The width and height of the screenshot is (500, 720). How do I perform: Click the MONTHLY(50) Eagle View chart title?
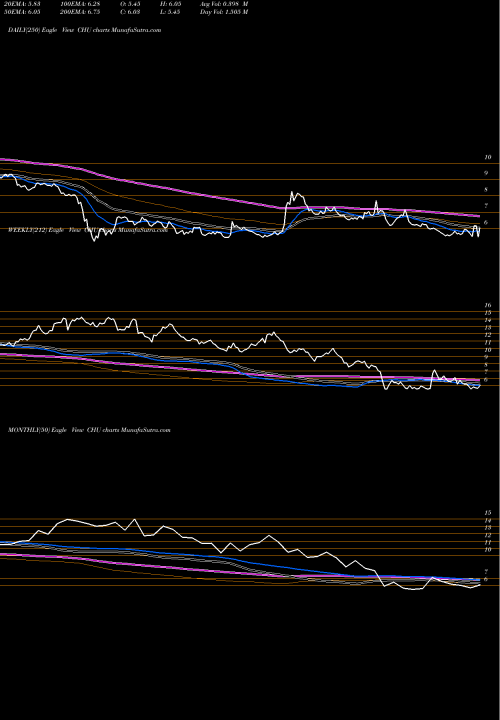point(89,430)
